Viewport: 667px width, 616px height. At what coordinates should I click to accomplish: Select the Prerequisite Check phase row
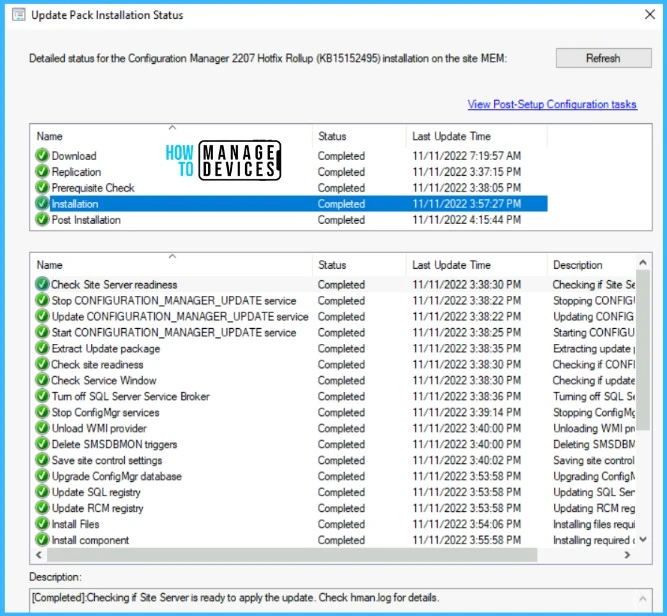point(291,187)
